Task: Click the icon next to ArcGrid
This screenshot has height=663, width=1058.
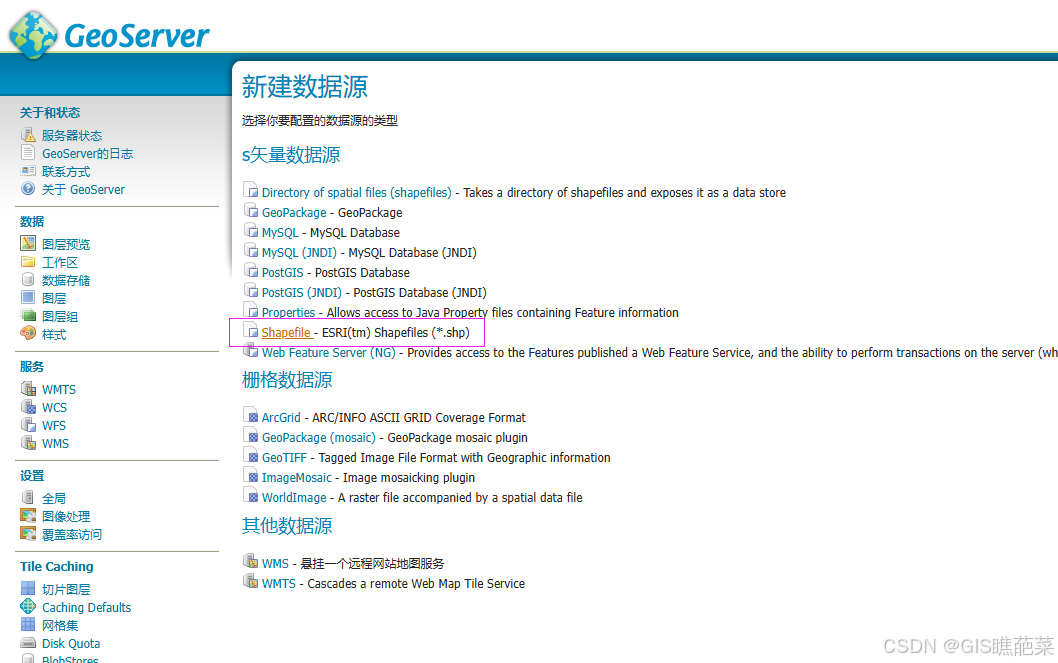Action: pos(250,415)
